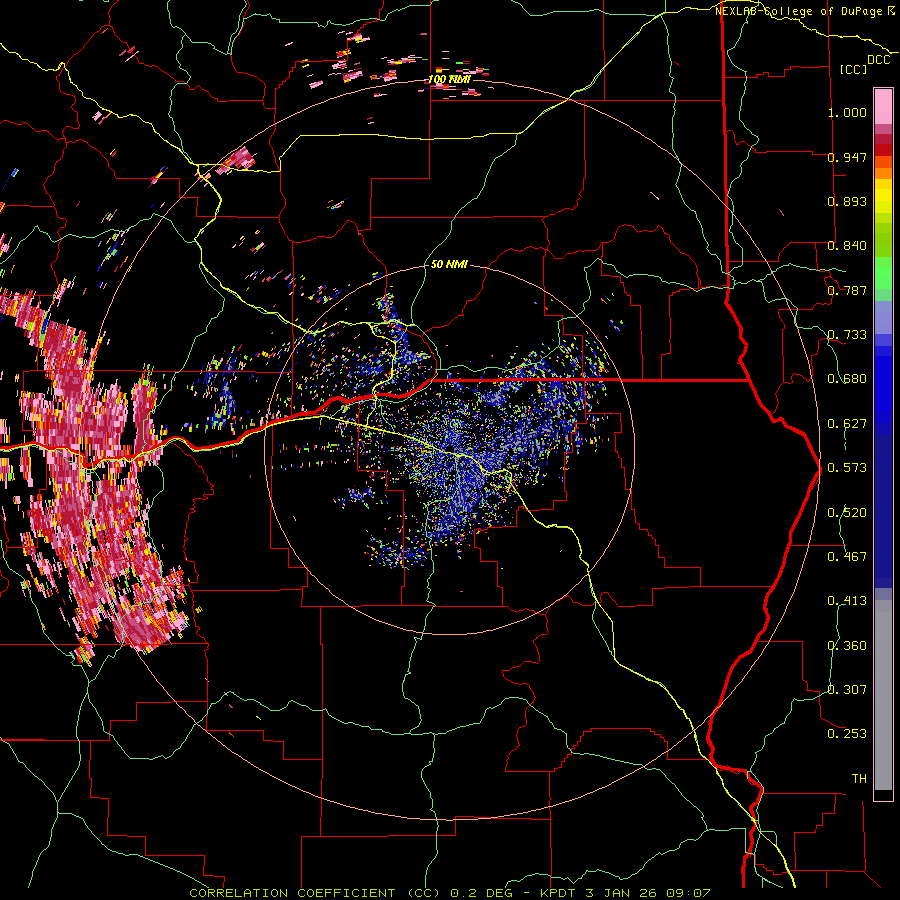Select the 0.680 scale value
This screenshot has width=900, height=900.
click(847, 379)
